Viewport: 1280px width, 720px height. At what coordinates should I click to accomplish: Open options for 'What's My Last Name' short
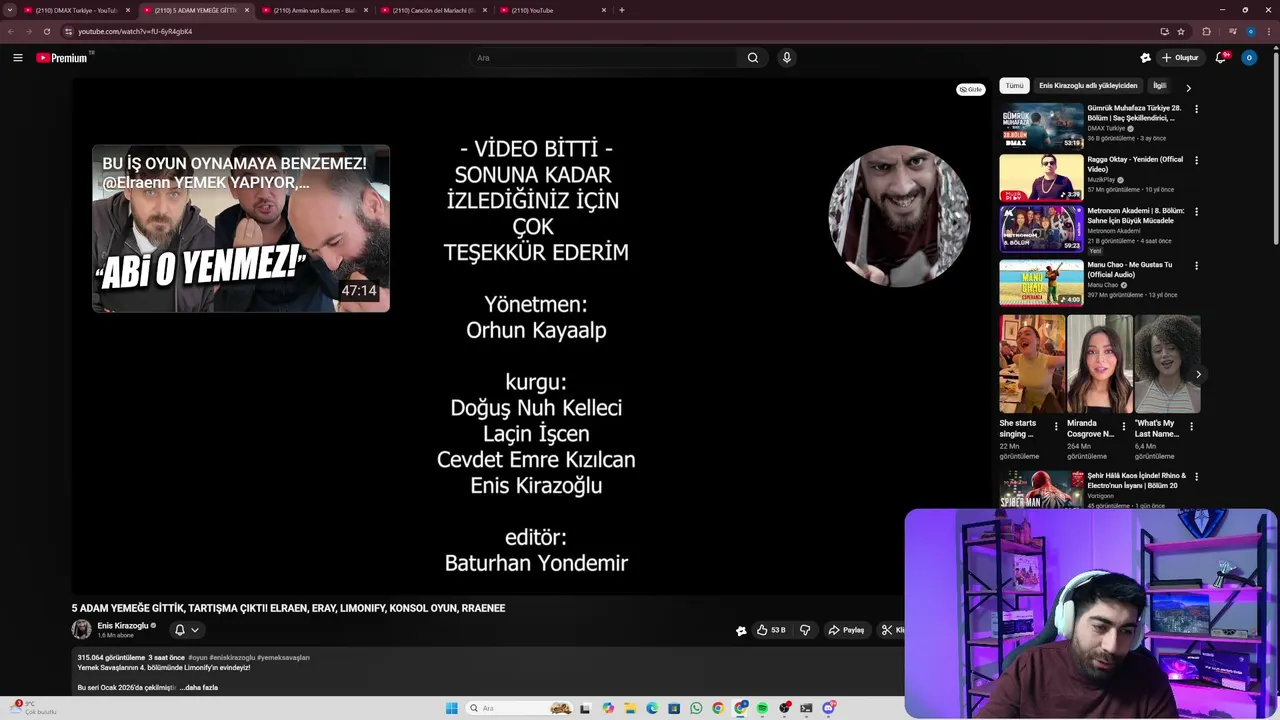1191,426
